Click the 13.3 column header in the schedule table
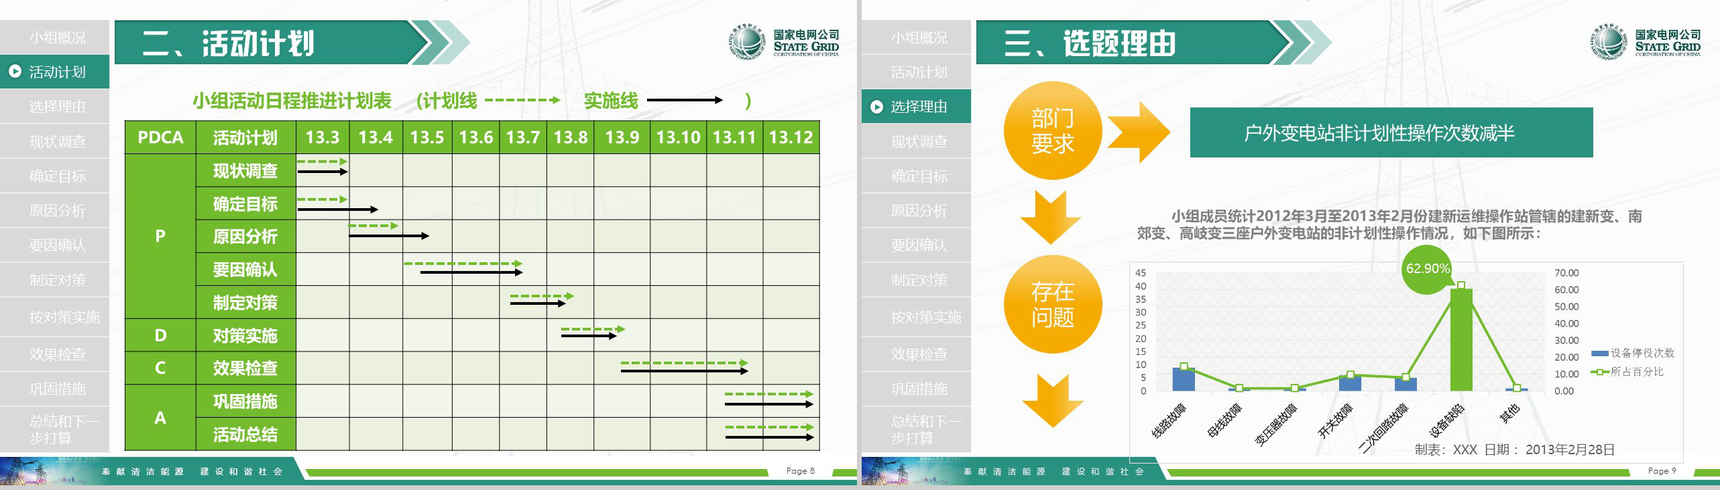 click(322, 137)
